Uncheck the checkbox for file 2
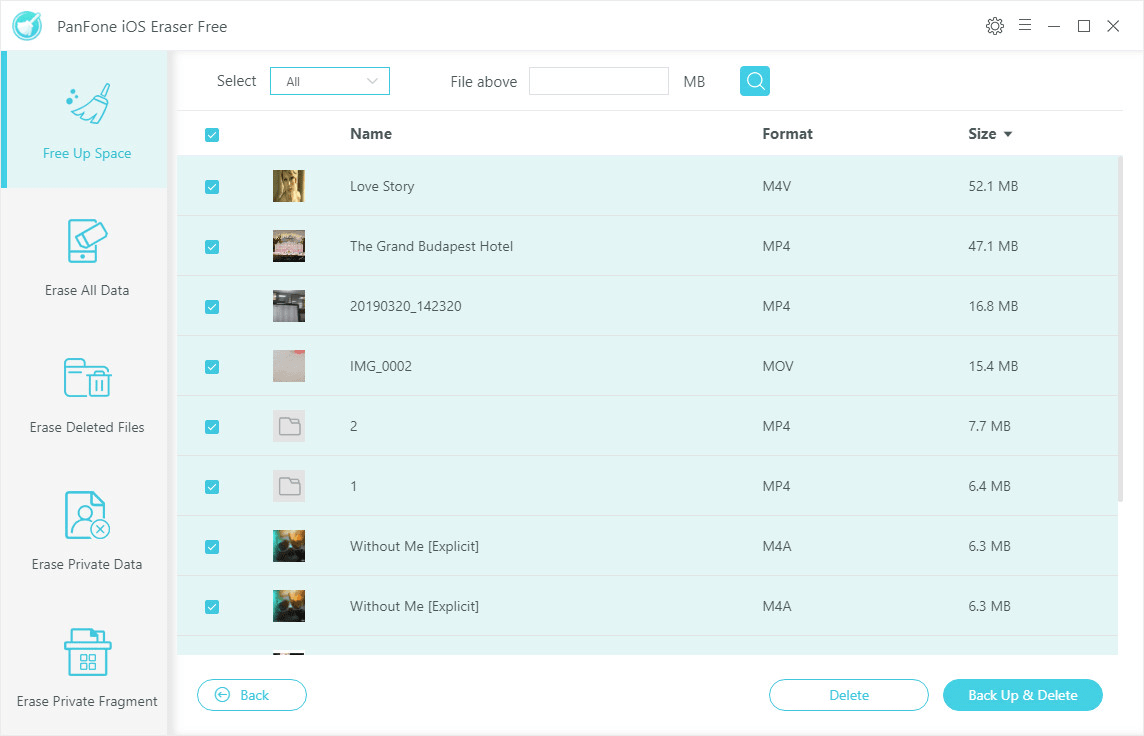Screen dimensions: 1144x736 [x=212, y=427]
